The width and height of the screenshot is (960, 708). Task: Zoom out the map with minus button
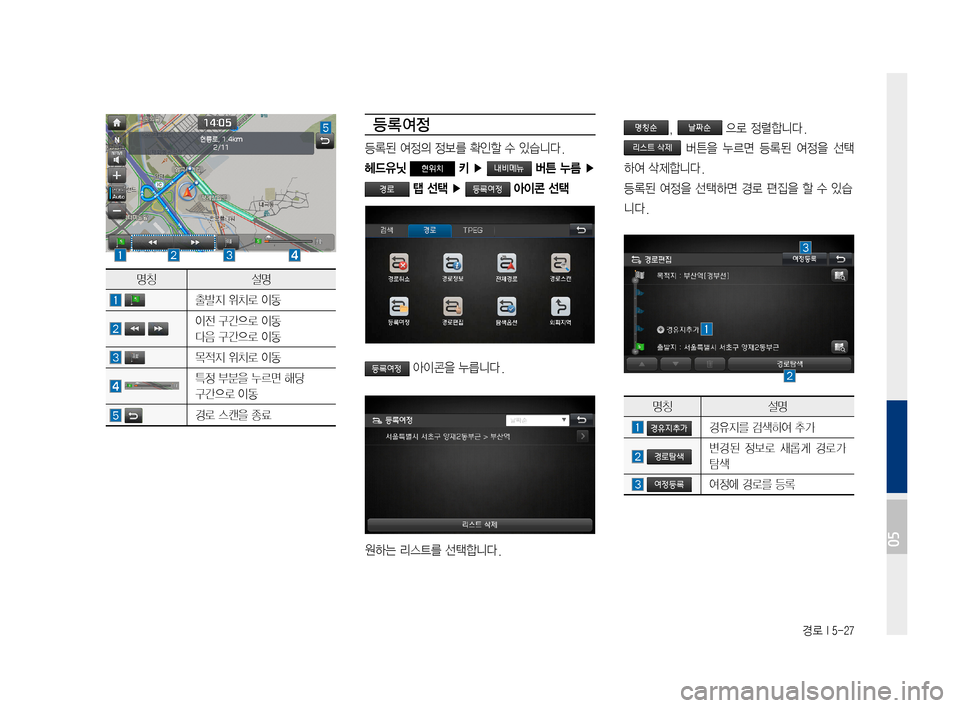pos(116,211)
